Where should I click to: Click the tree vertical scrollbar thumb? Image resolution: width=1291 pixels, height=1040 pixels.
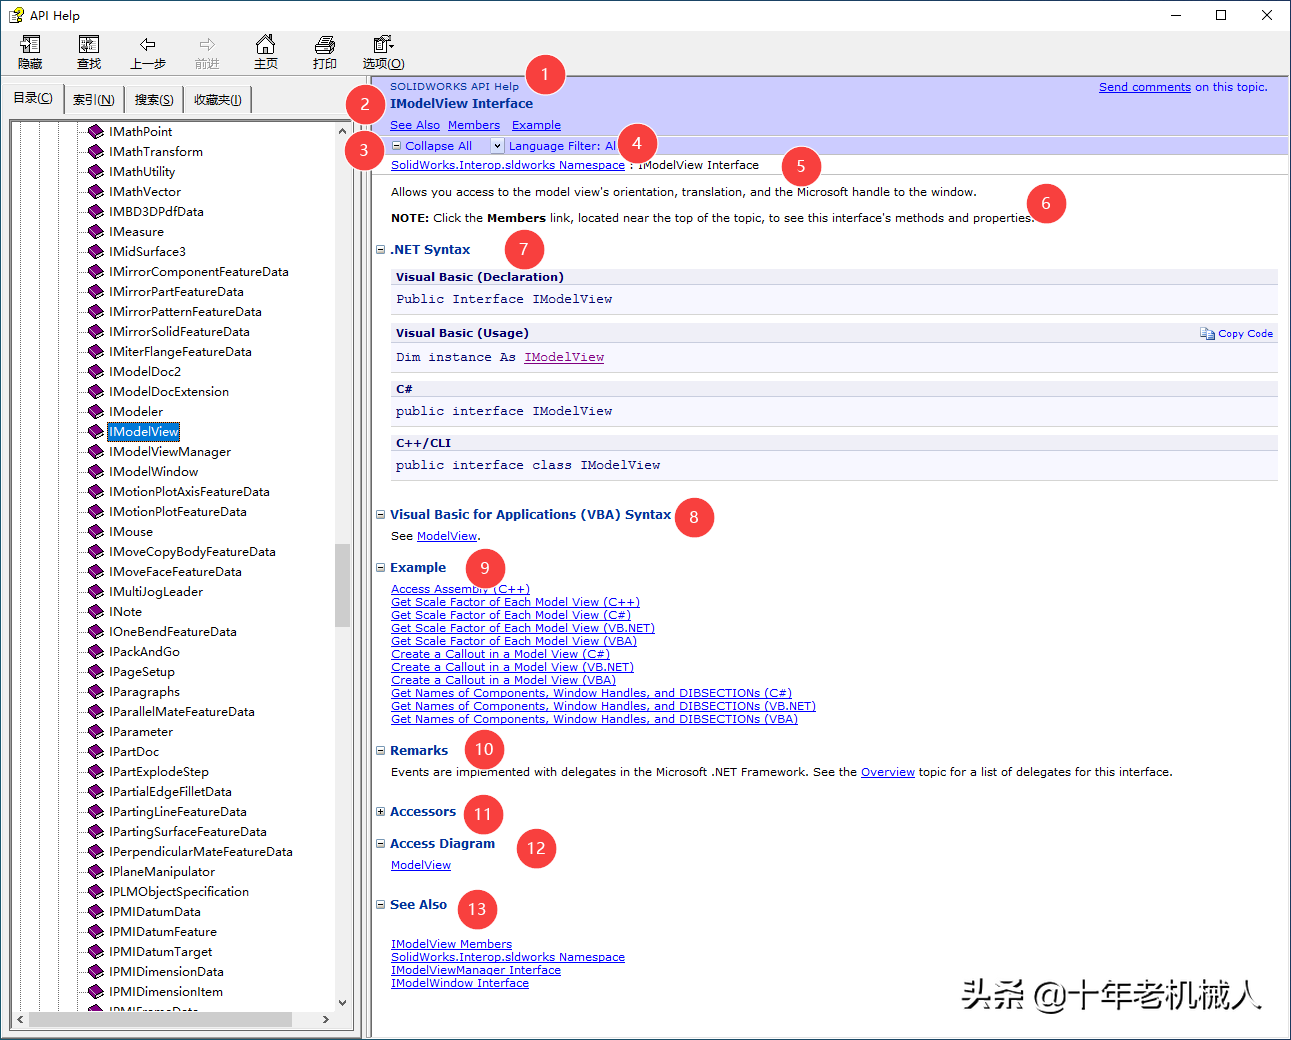(342, 585)
